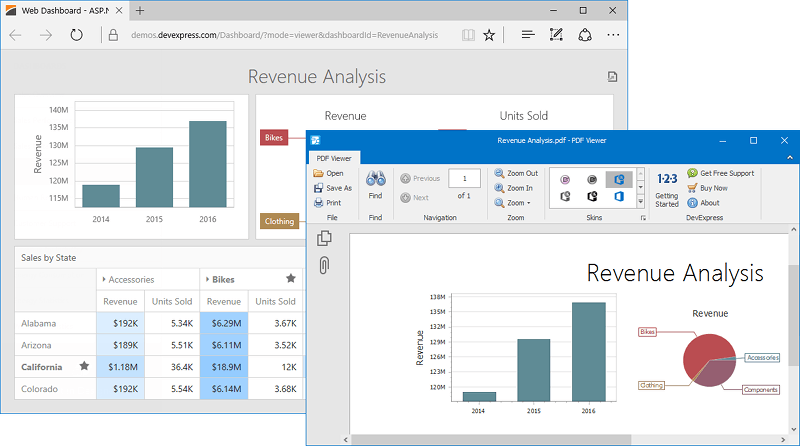800x446 pixels.
Task: Add page to favorites with star
Action: [x=489, y=35]
